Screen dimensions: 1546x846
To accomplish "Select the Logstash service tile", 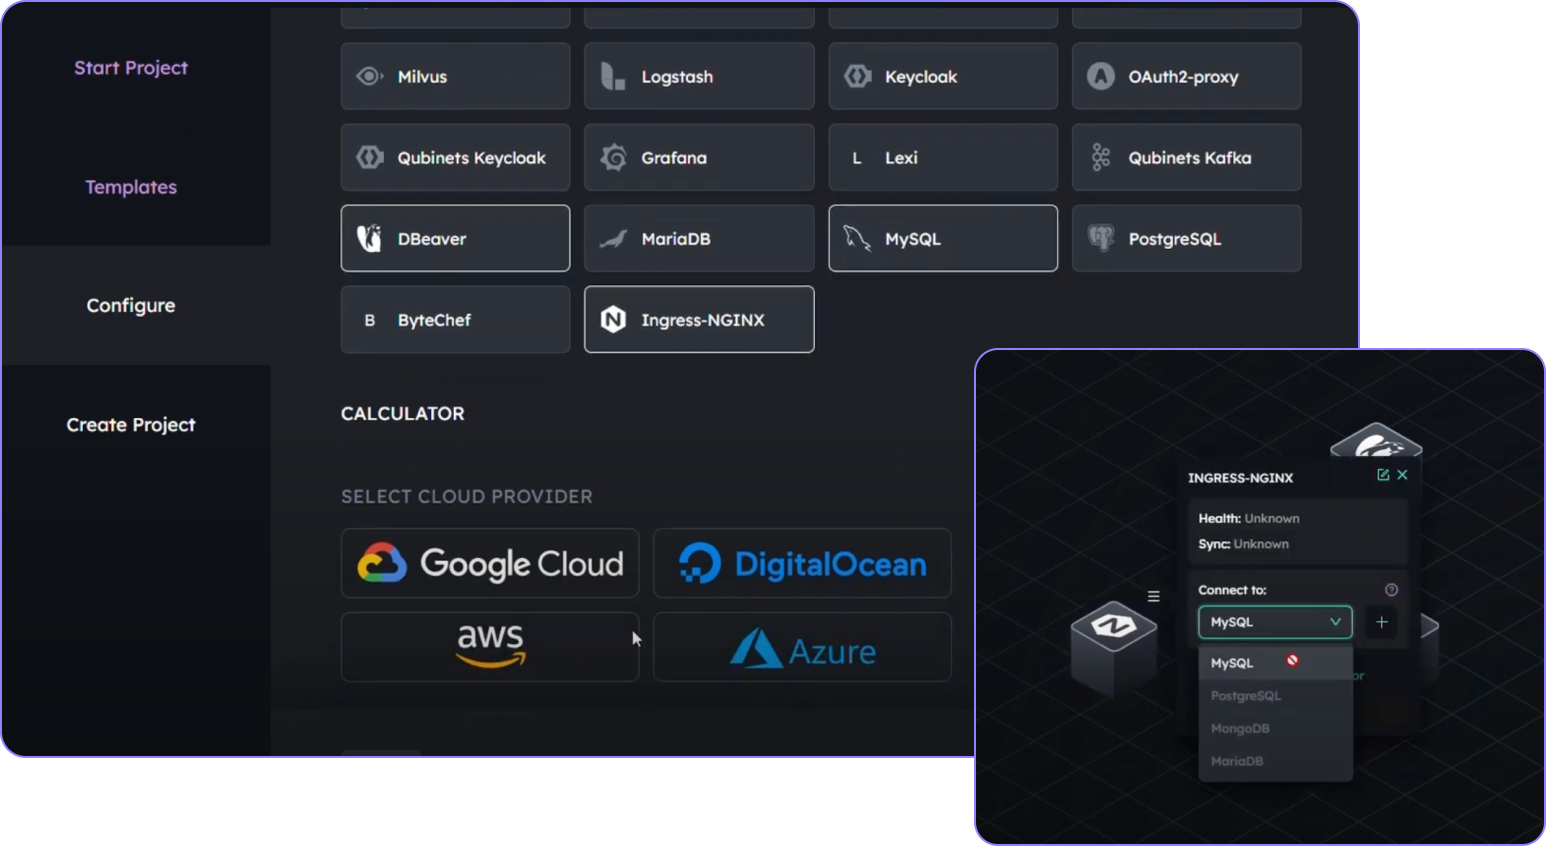I will tap(699, 76).
